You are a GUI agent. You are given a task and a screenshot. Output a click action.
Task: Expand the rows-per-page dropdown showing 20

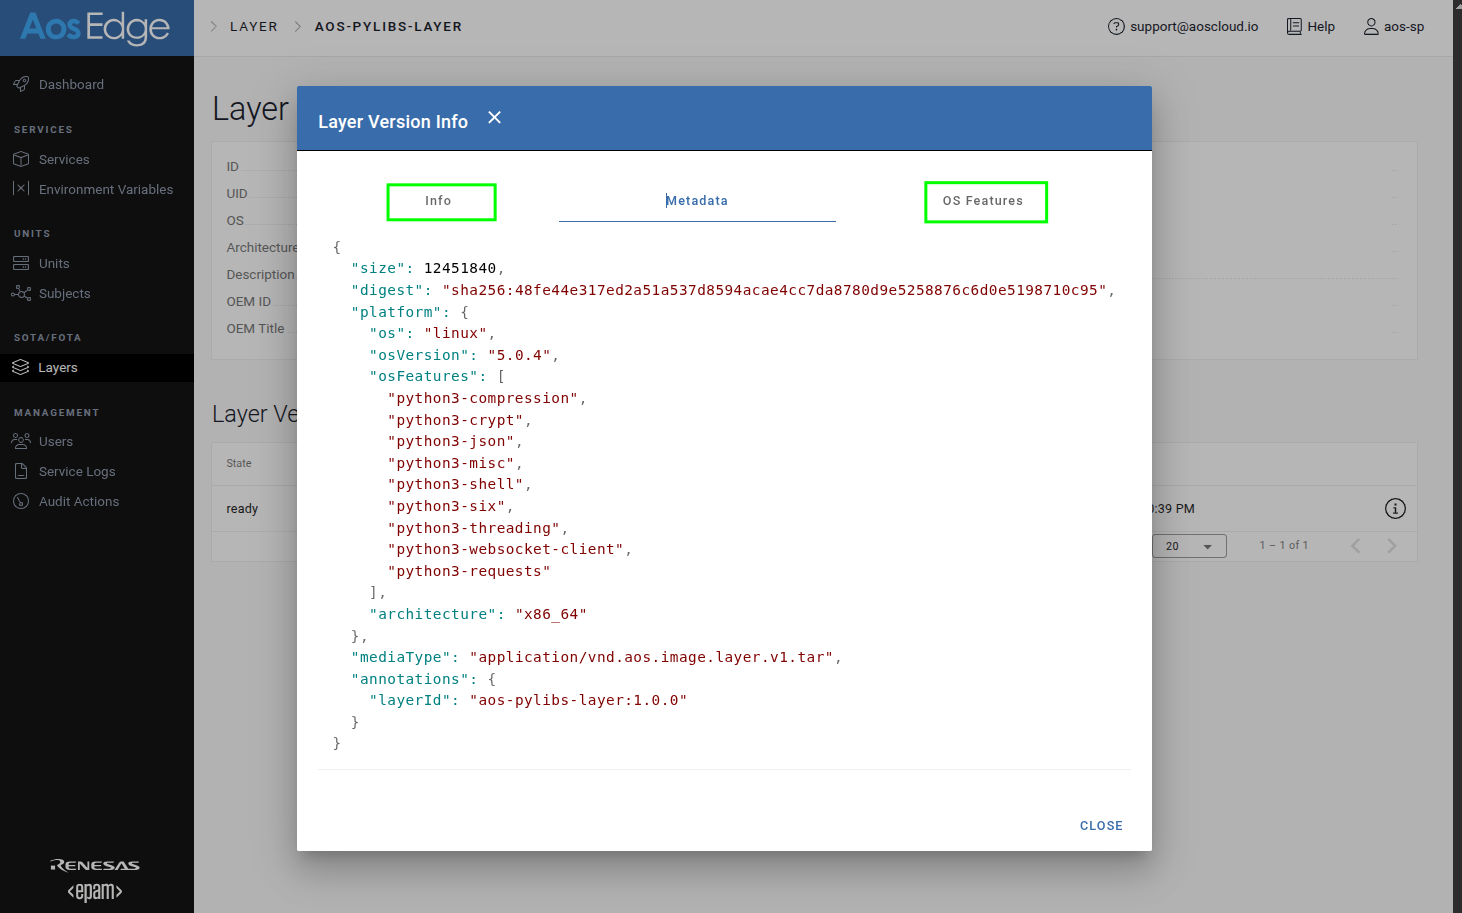(x=1189, y=546)
